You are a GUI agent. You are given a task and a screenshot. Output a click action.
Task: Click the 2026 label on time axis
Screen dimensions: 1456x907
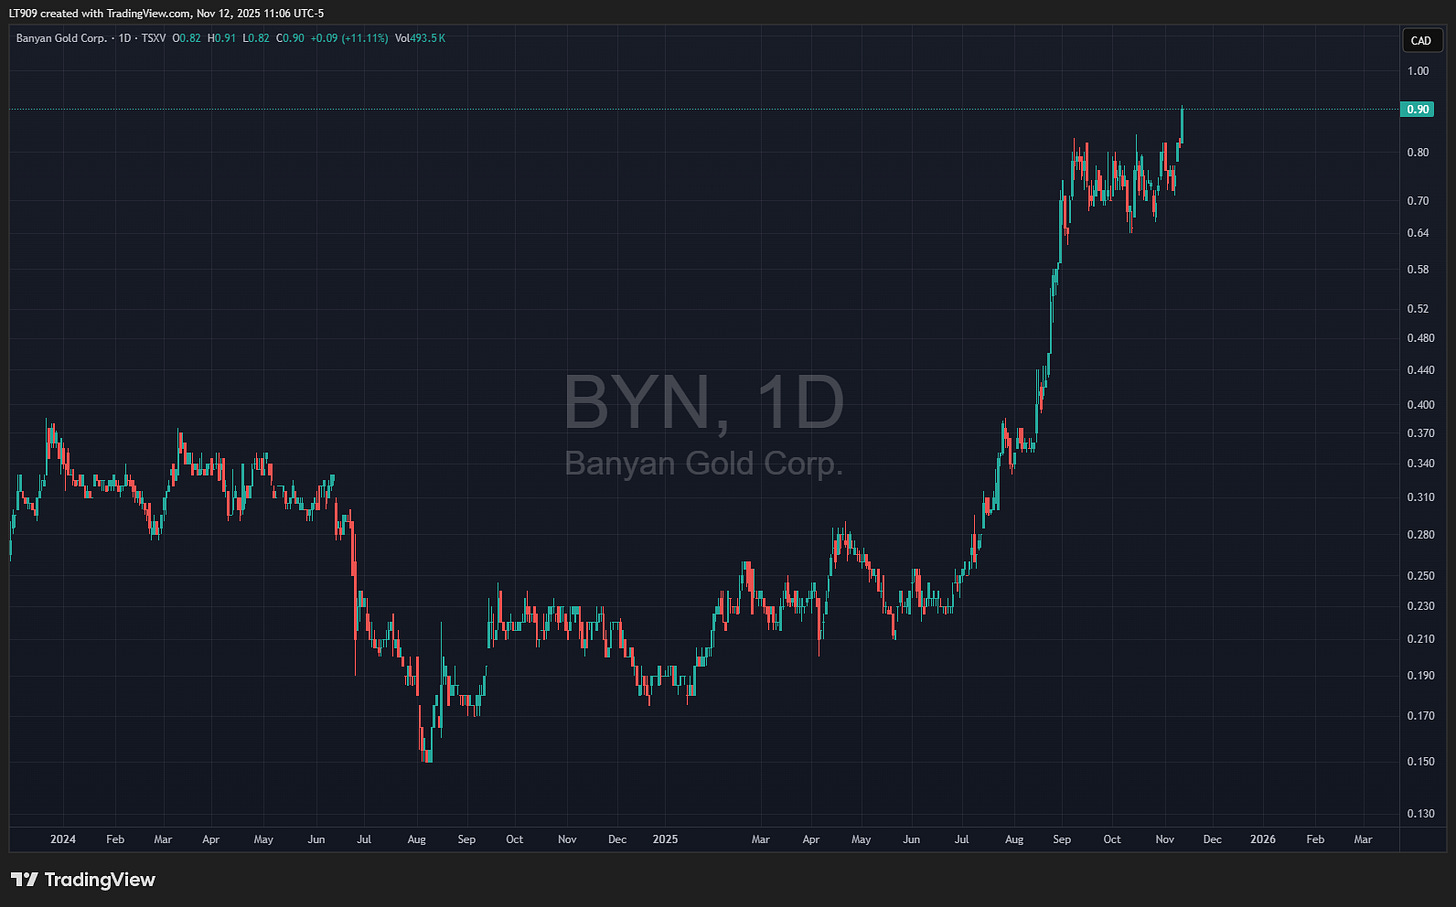[1263, 839]
